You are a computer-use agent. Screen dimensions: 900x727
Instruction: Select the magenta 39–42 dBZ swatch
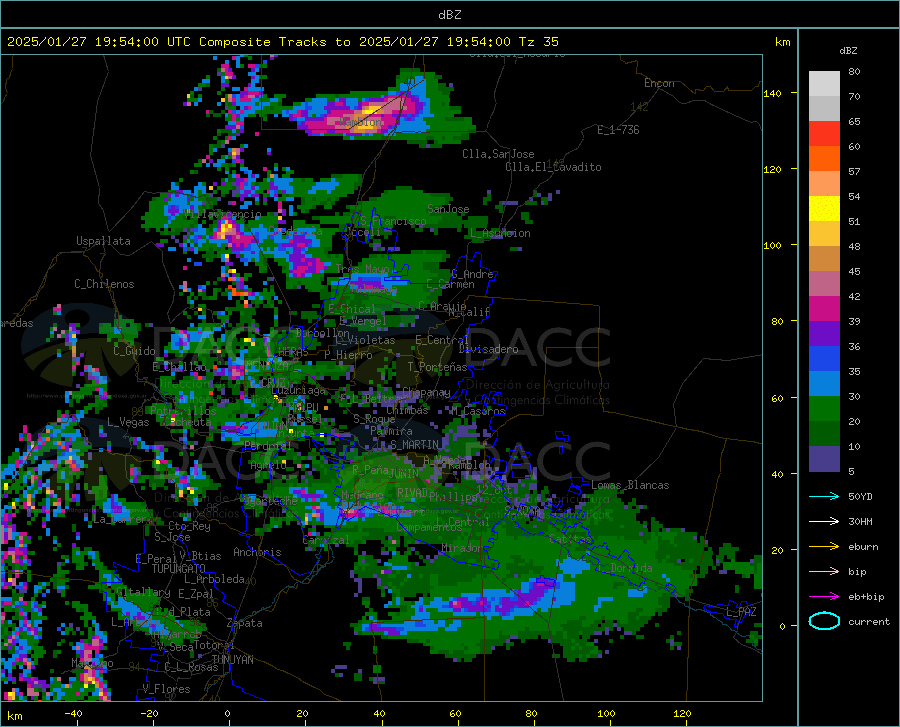pos(824,309)
